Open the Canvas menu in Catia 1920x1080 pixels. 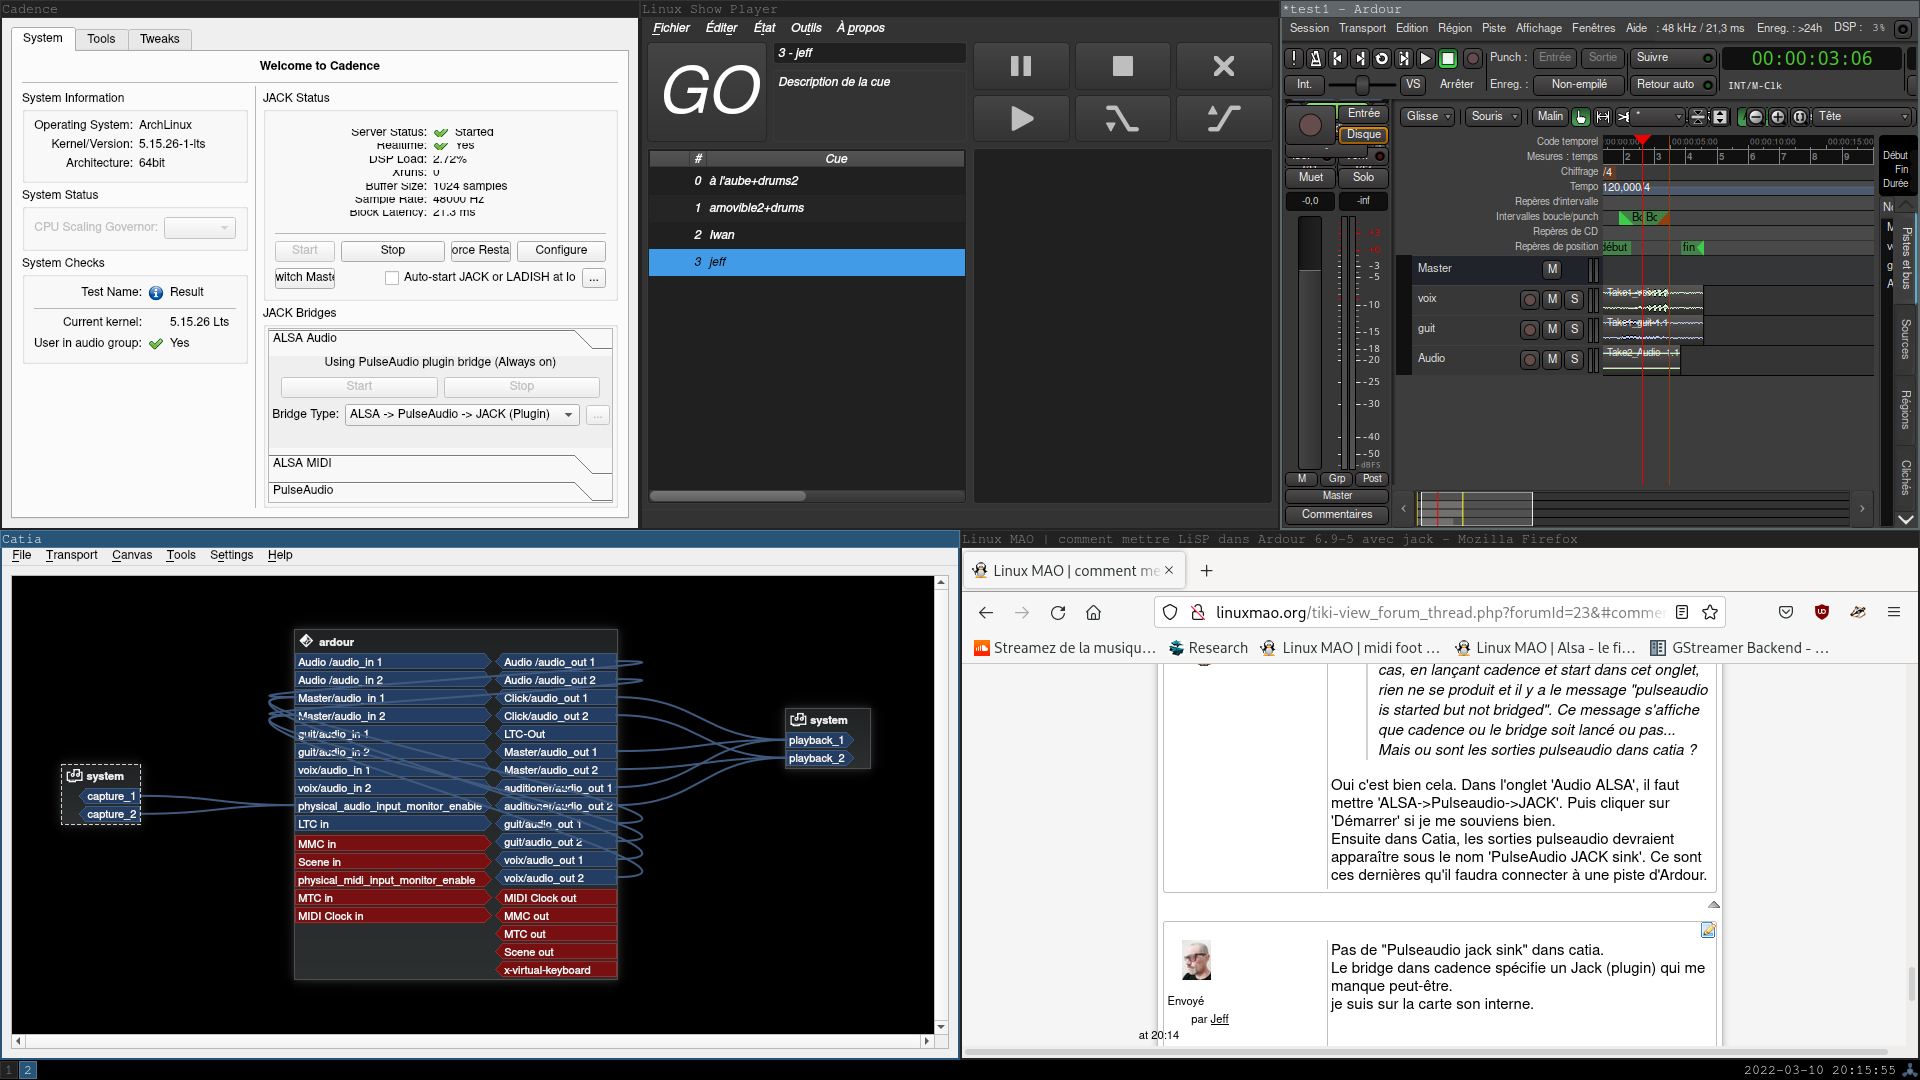coord(132,555)
